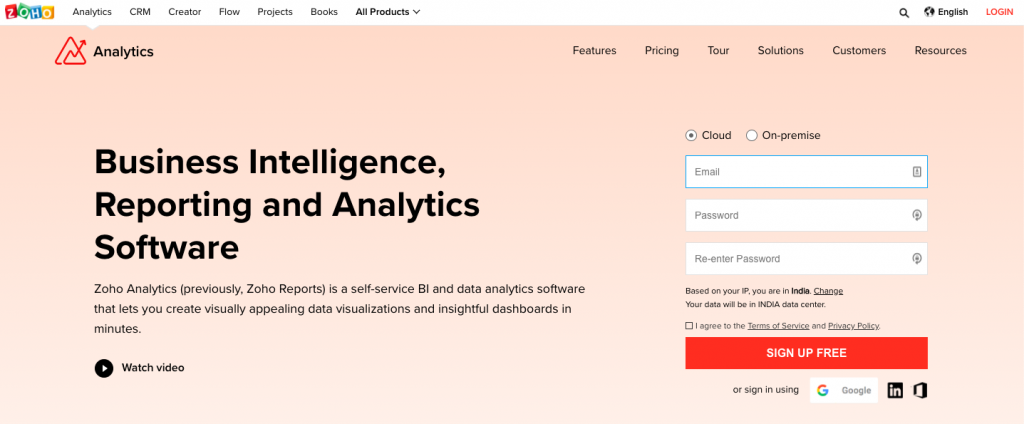
Task: Open the Features menu
Action: (x=594, y=50)
